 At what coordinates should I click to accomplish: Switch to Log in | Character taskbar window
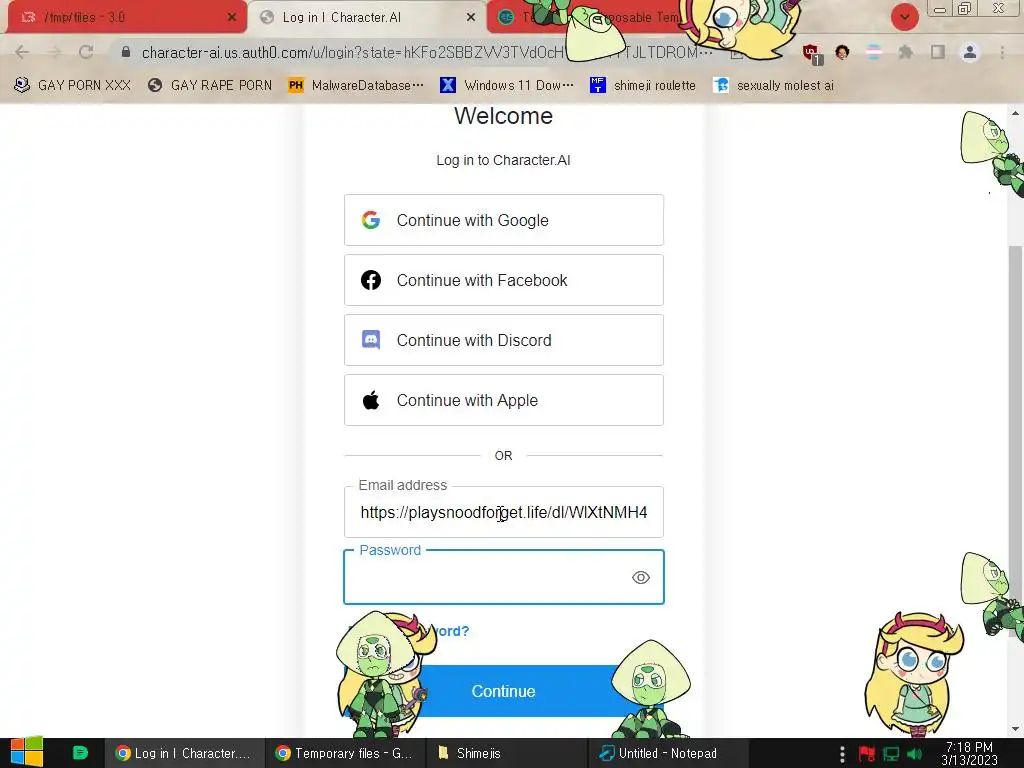click(x=184, y=753)
